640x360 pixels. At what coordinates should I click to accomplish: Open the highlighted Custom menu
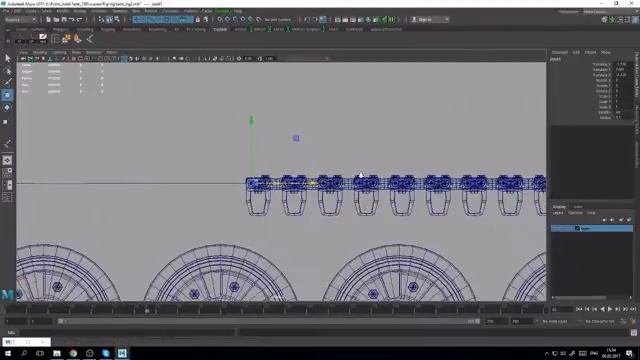click(222, 11)
